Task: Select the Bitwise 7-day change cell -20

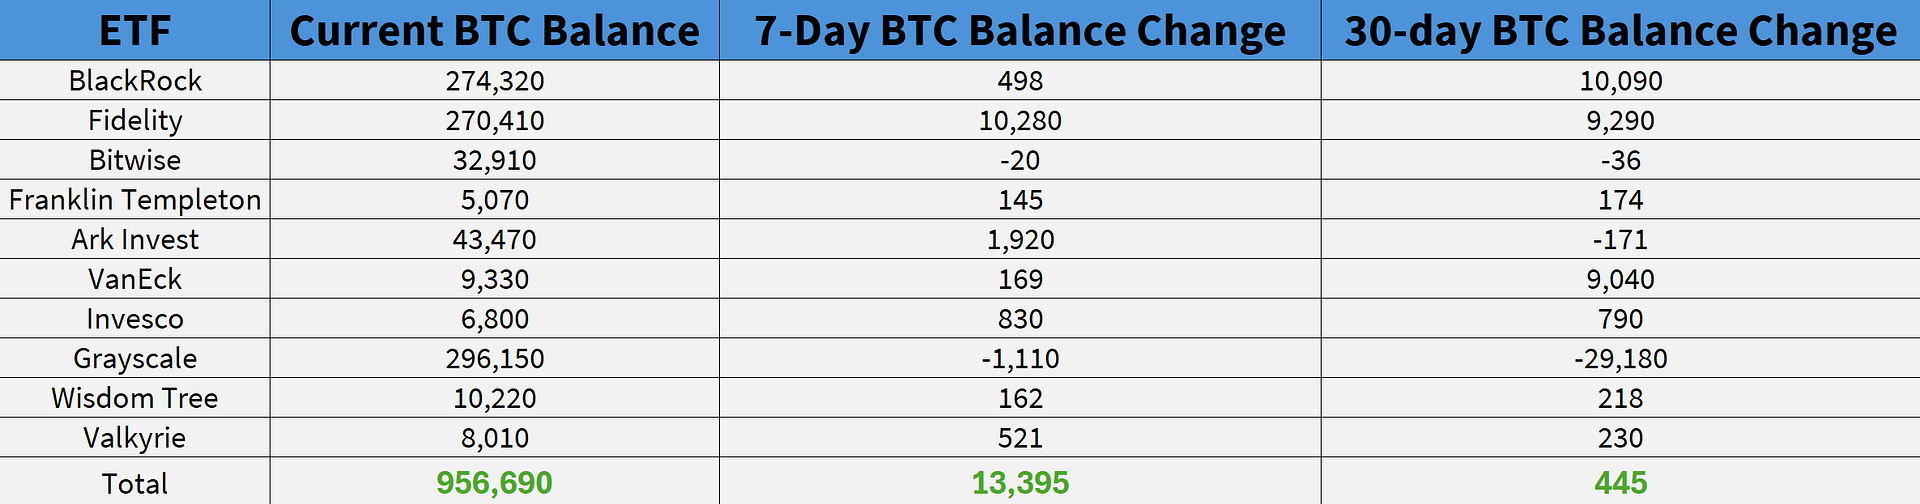Action: tap(1020, 160)
